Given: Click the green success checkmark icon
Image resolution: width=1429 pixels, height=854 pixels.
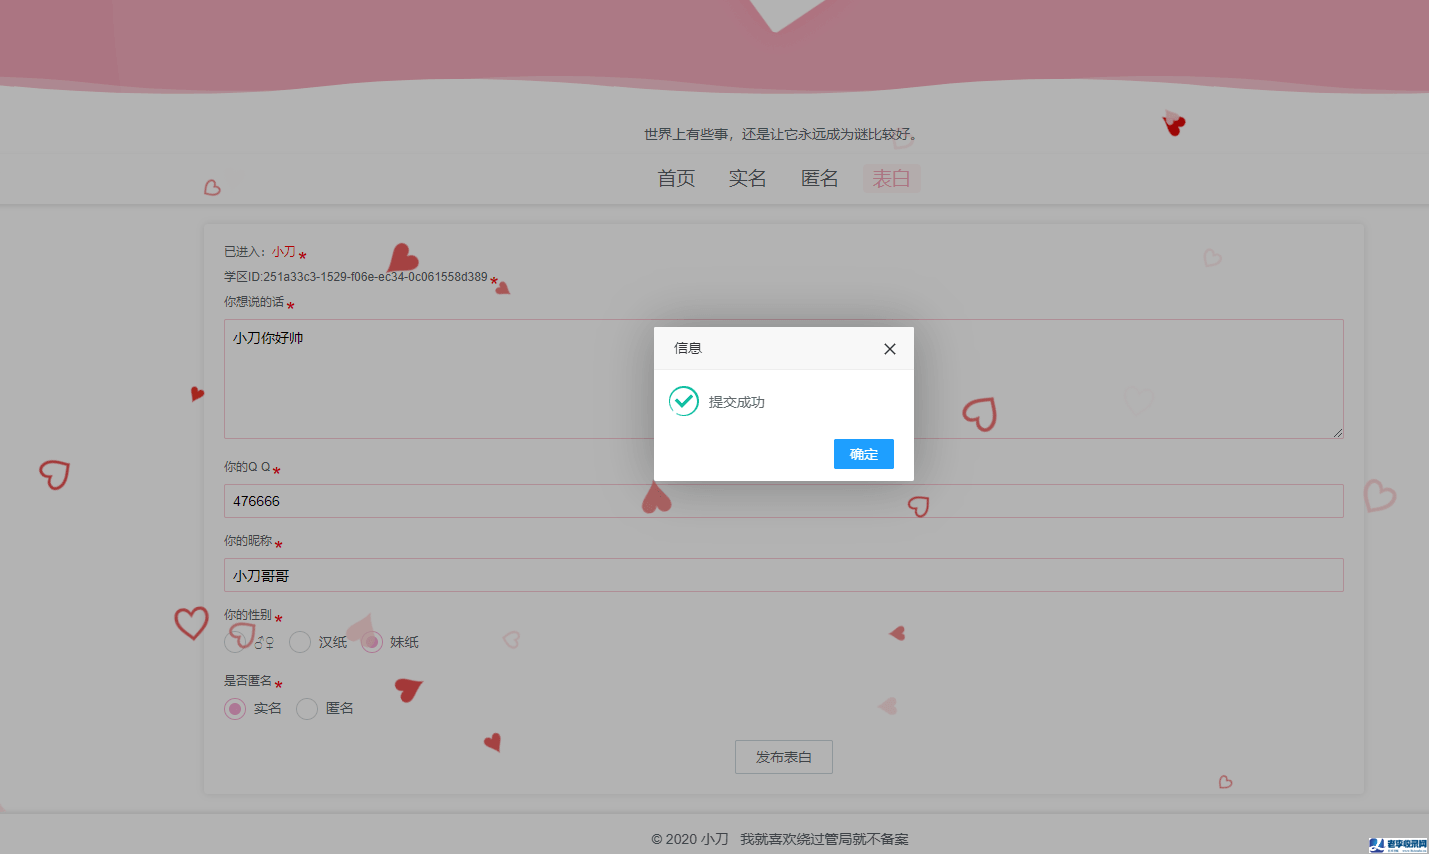Looking at the screenshot, I should click(x=683, y=401).
